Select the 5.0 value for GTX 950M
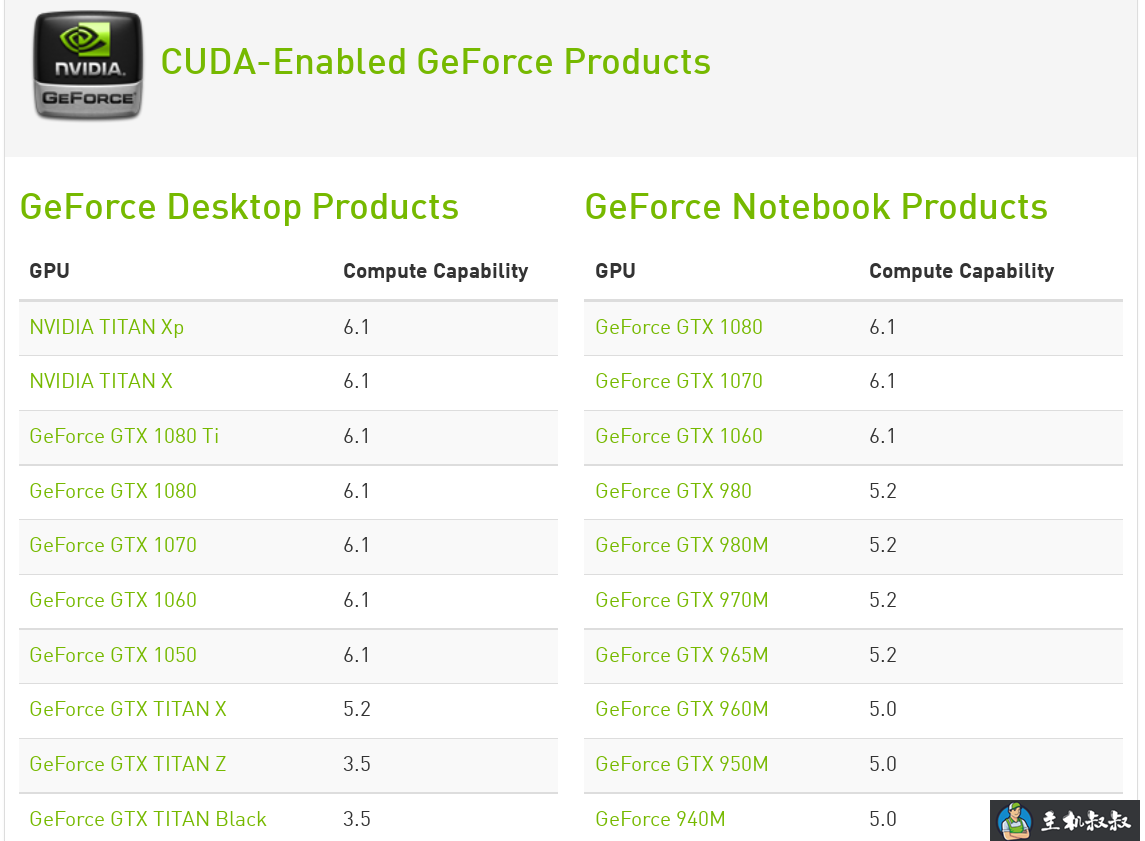 883,764
